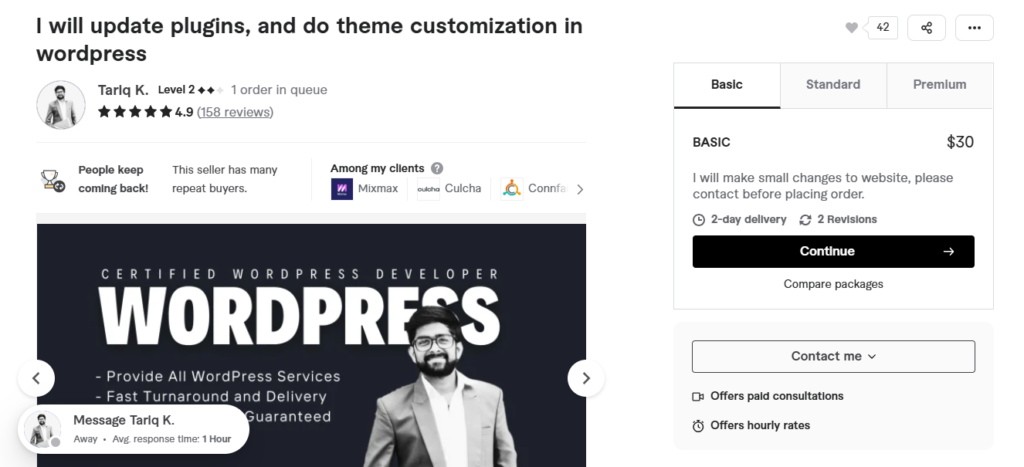Viewport: 1024px width, 467px height.
Task: Open the 158 reviews link
Action: 235,112
